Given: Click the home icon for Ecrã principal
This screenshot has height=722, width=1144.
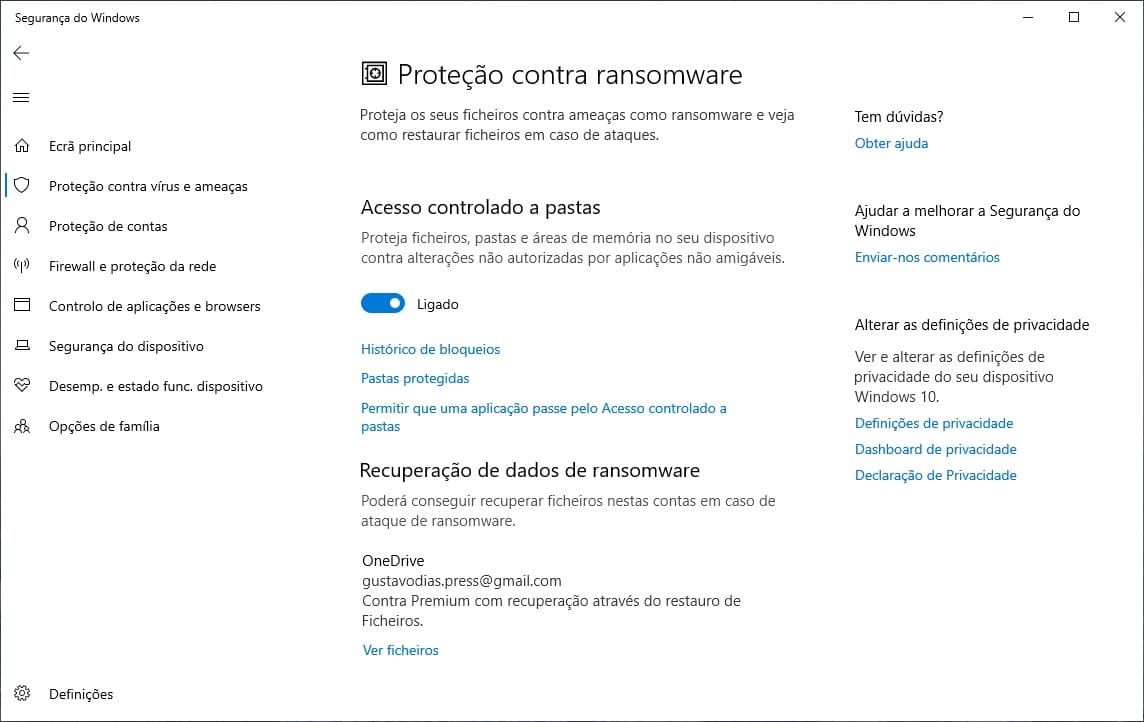Looking at the screenshot, I should 22,146.
